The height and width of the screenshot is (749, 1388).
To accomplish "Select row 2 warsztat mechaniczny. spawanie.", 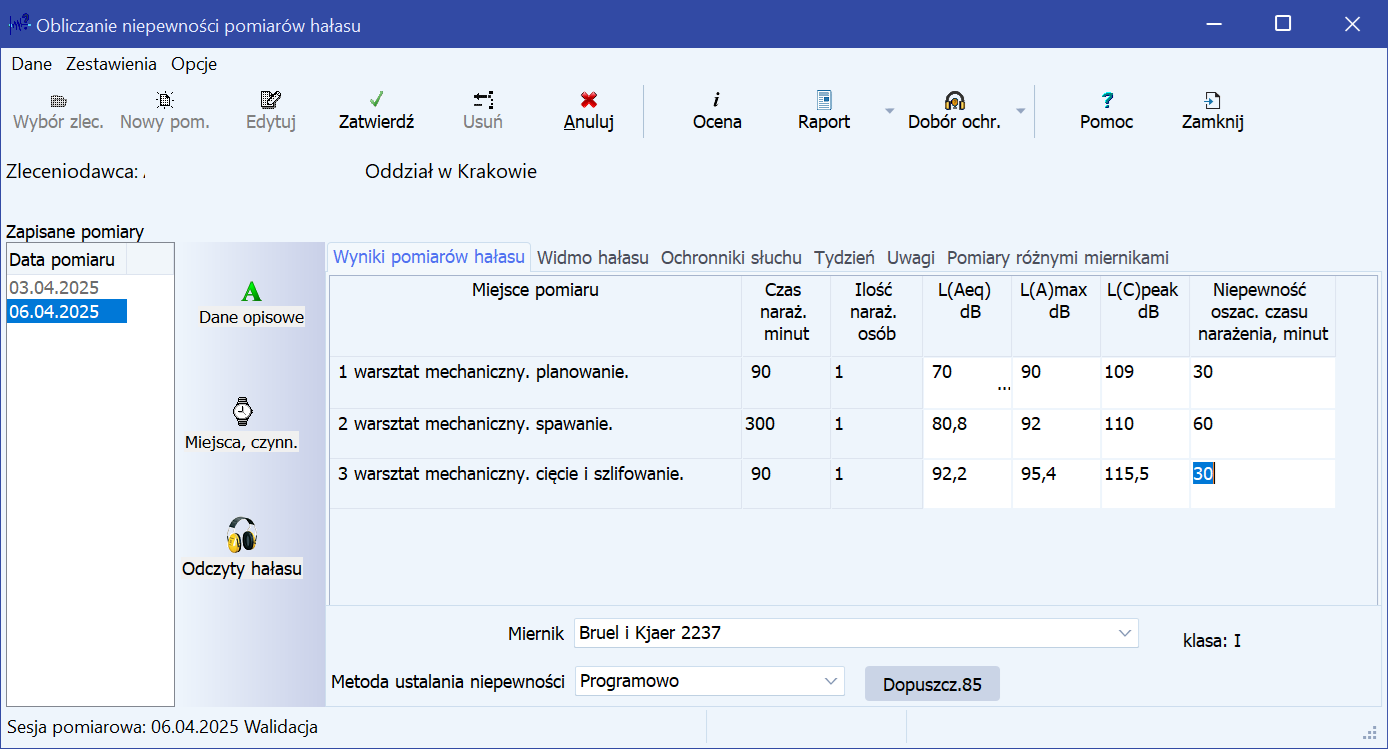I will click(x=535, y=433).
